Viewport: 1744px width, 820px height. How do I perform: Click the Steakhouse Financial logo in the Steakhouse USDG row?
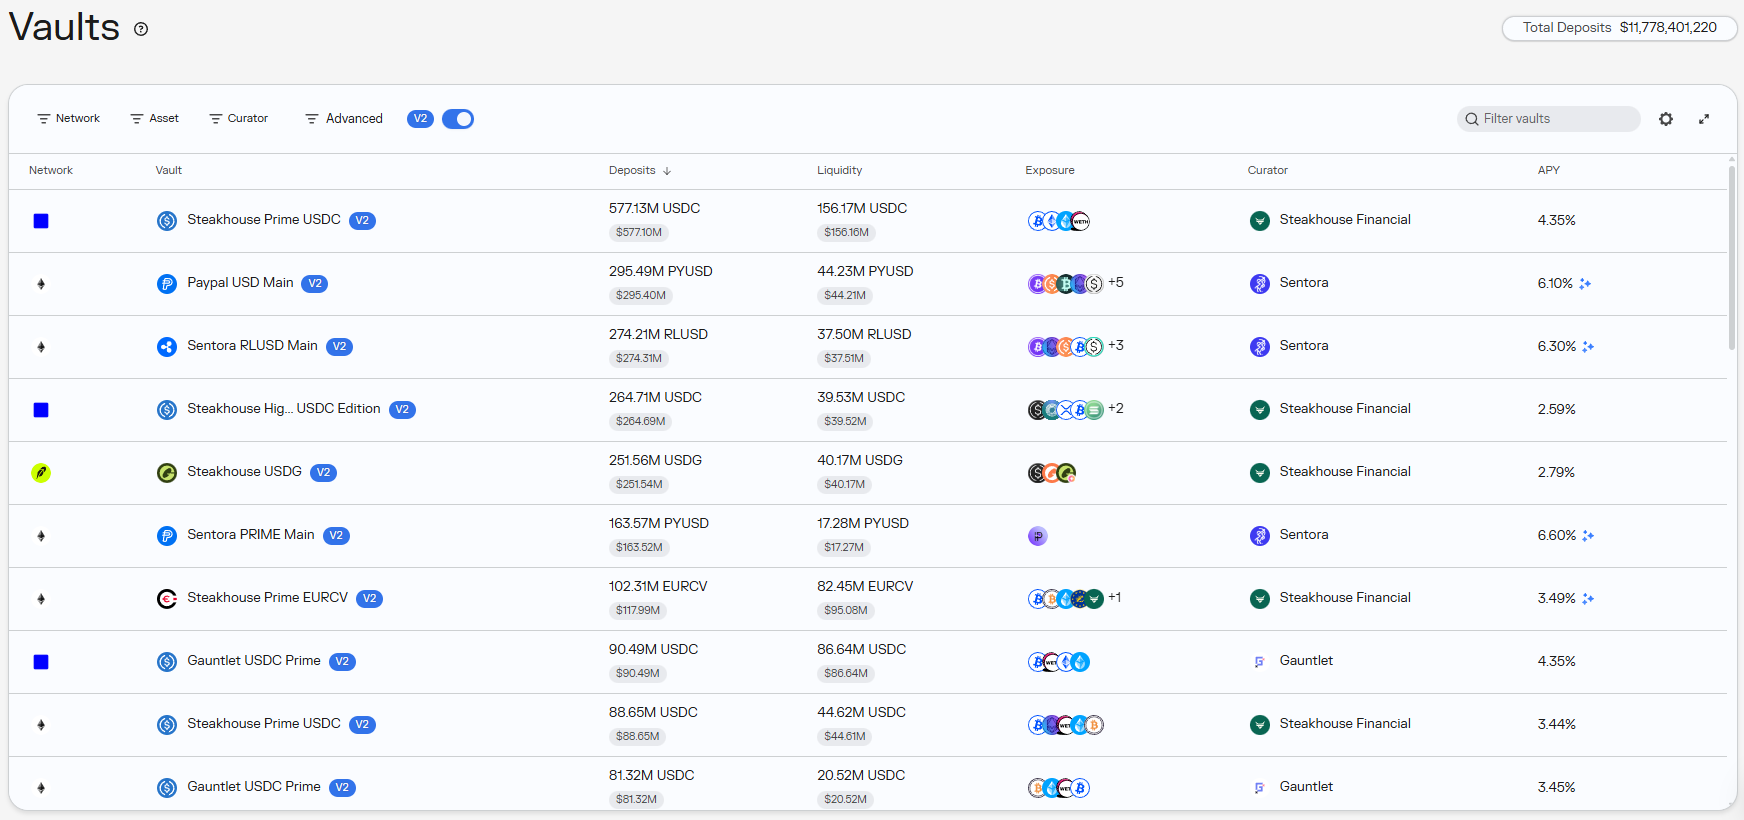pyautogui.click(x=1260, y=473)
